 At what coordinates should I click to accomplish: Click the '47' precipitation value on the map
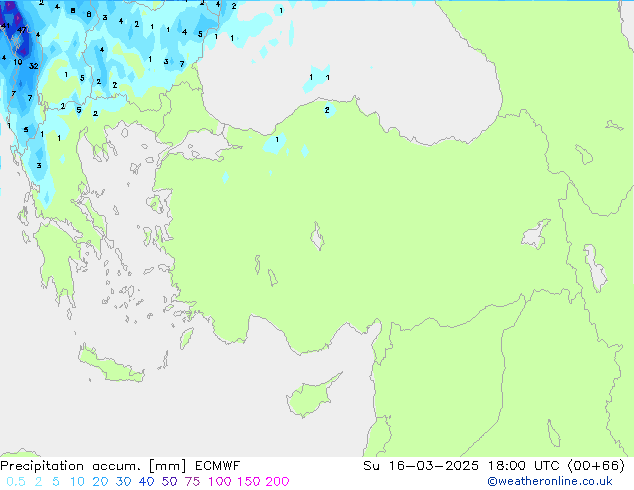coord(22,30)
